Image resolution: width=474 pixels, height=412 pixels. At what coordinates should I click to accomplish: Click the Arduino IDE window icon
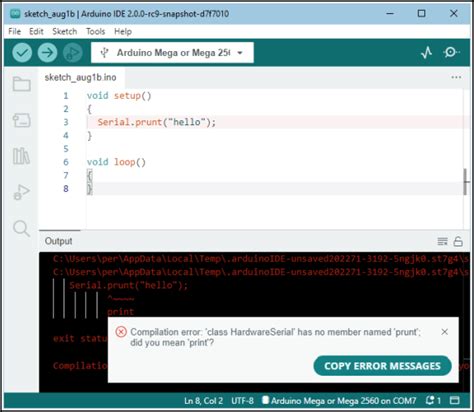tap(15, 14)
